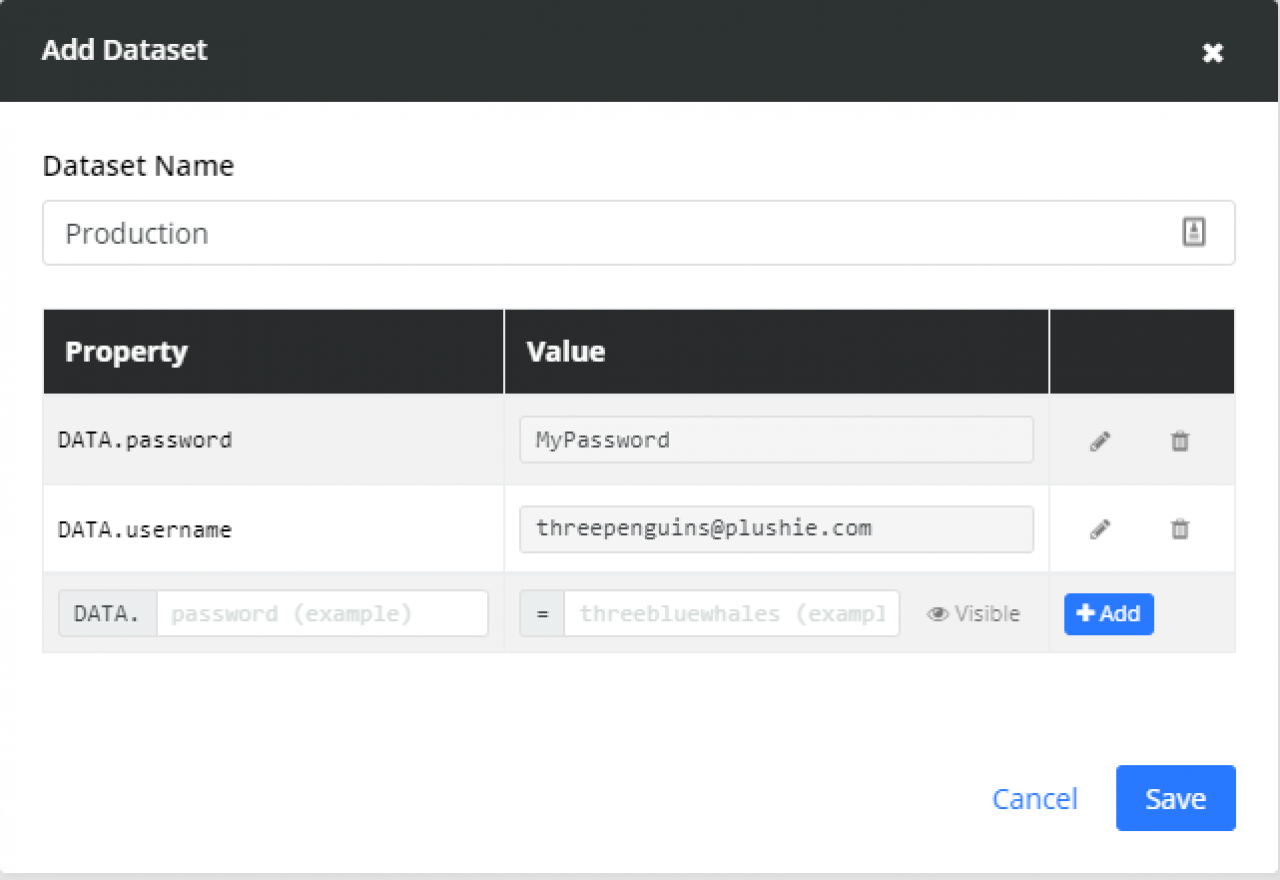Click the eye icon next to Visible

[937, 613]
